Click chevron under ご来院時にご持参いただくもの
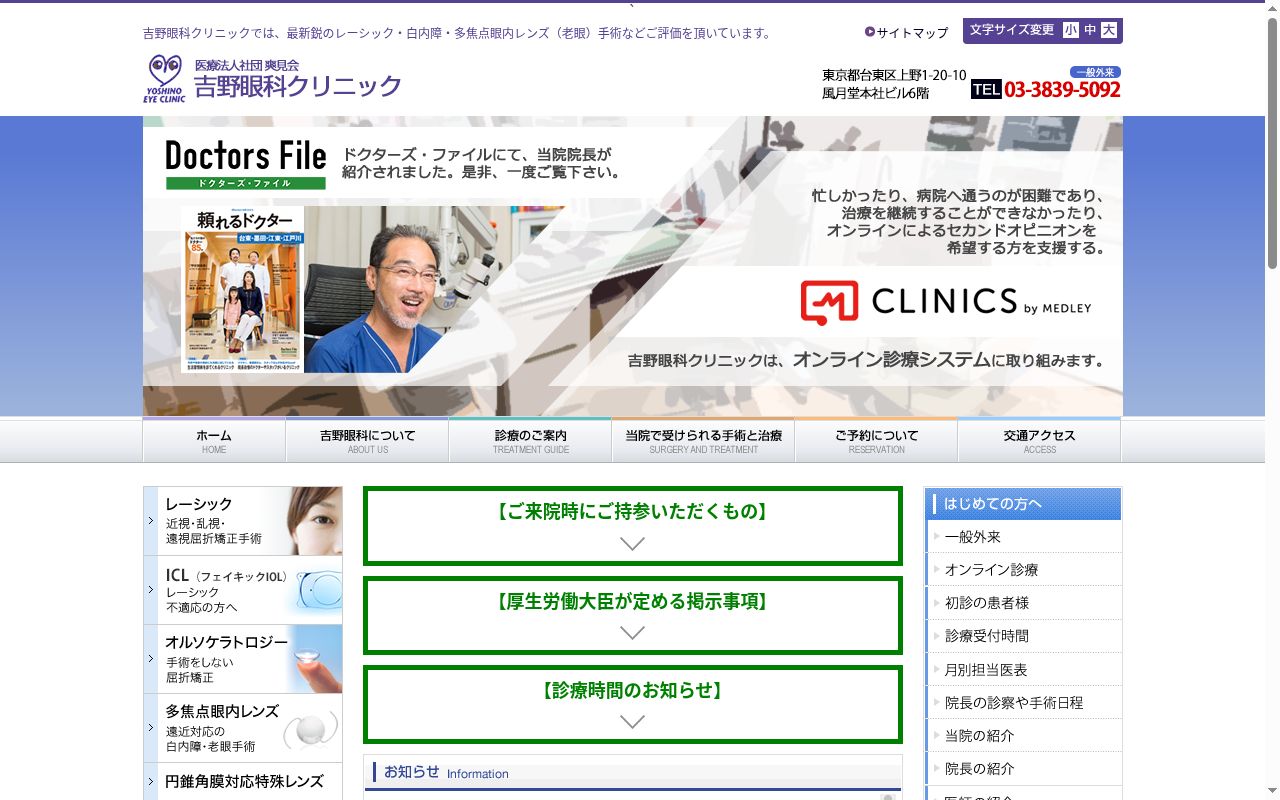 tap(632, 544)
